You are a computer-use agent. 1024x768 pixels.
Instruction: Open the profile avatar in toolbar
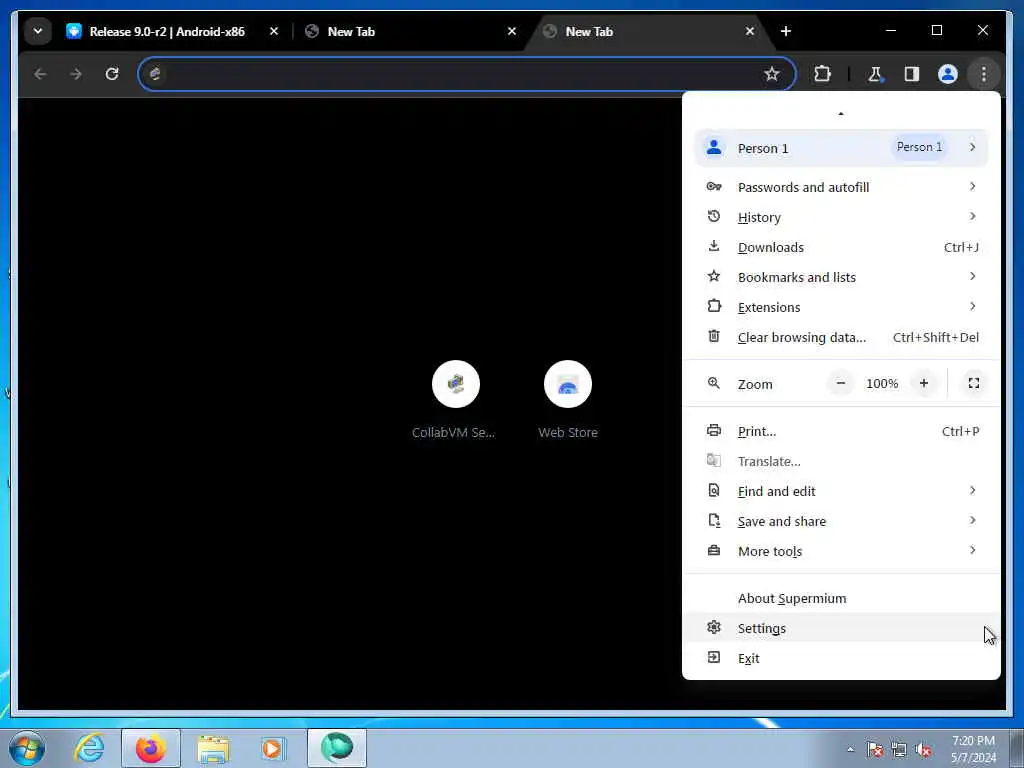click(948, 74)
